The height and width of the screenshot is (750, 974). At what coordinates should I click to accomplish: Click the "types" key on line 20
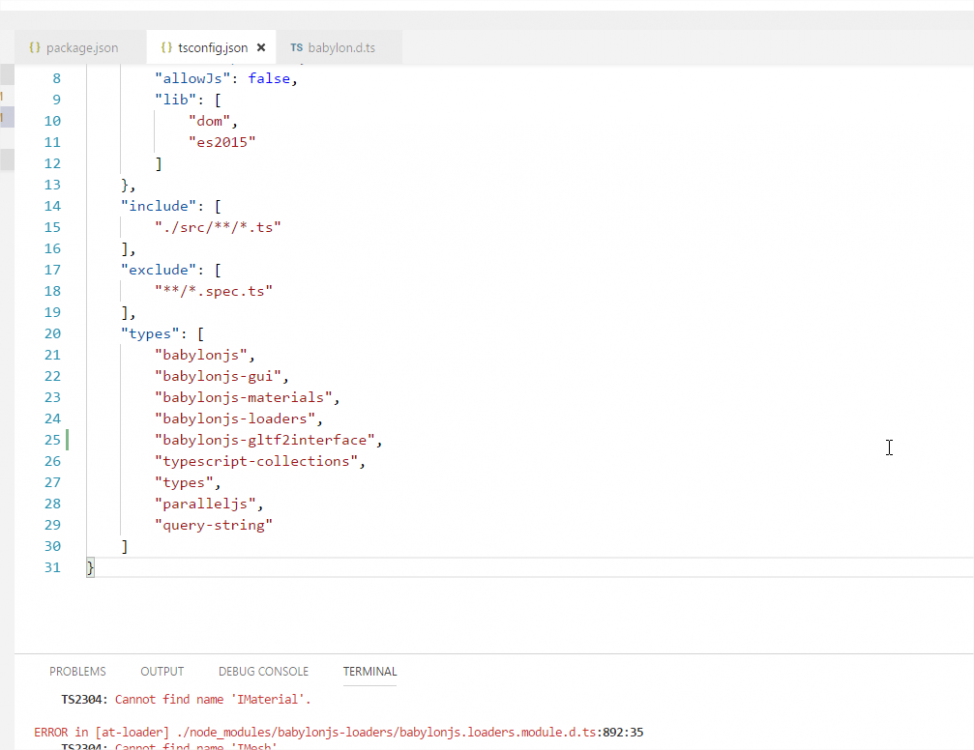150,334
